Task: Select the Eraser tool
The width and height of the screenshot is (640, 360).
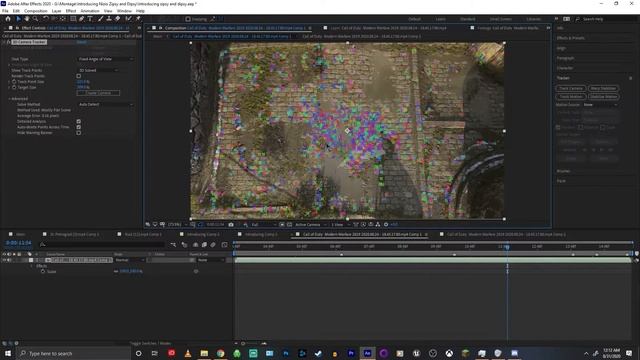Action: click(118, 19)
